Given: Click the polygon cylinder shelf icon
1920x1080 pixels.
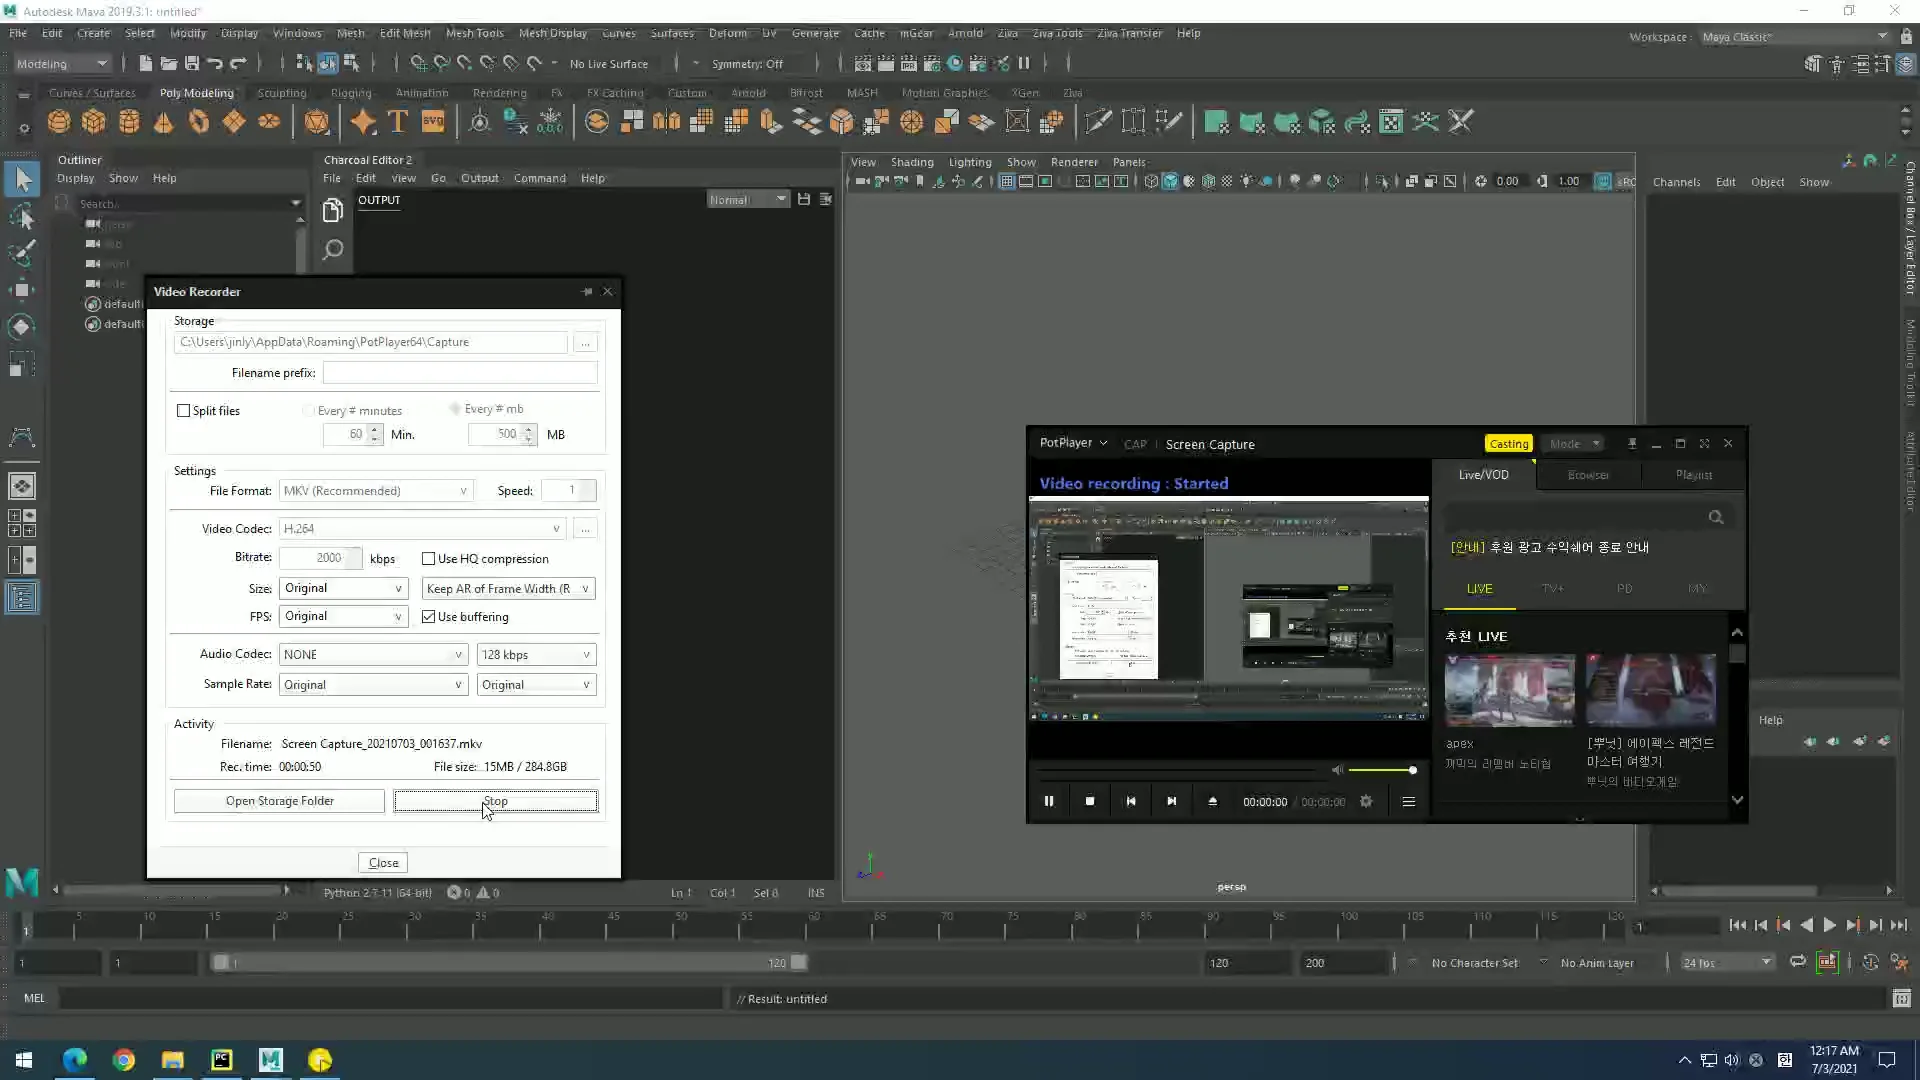Looking at the screenshot, I should pos(129,122).
